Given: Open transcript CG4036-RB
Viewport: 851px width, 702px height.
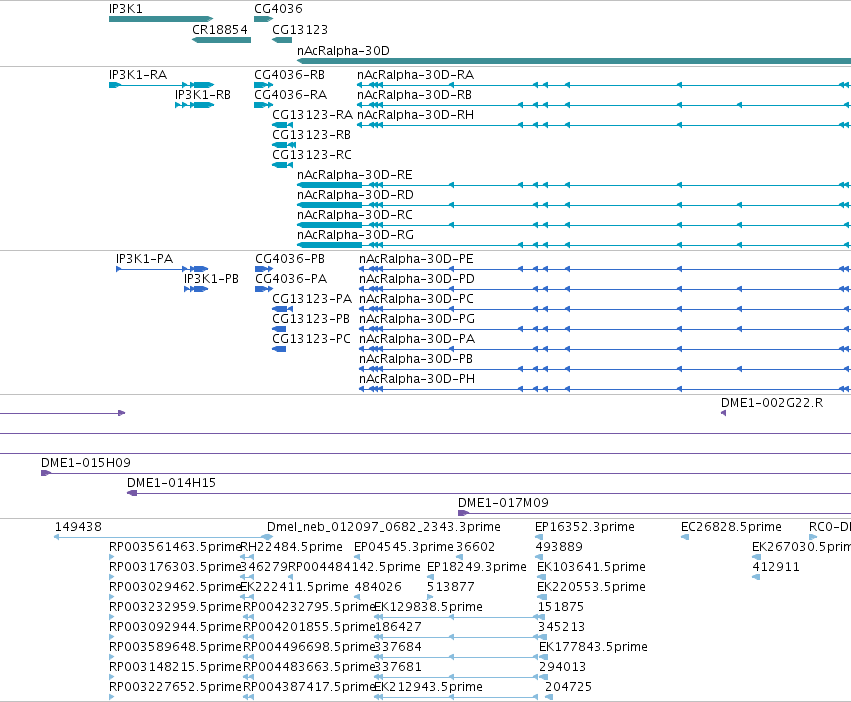Looking at the screenshot, I should click(x=289, y=74).
